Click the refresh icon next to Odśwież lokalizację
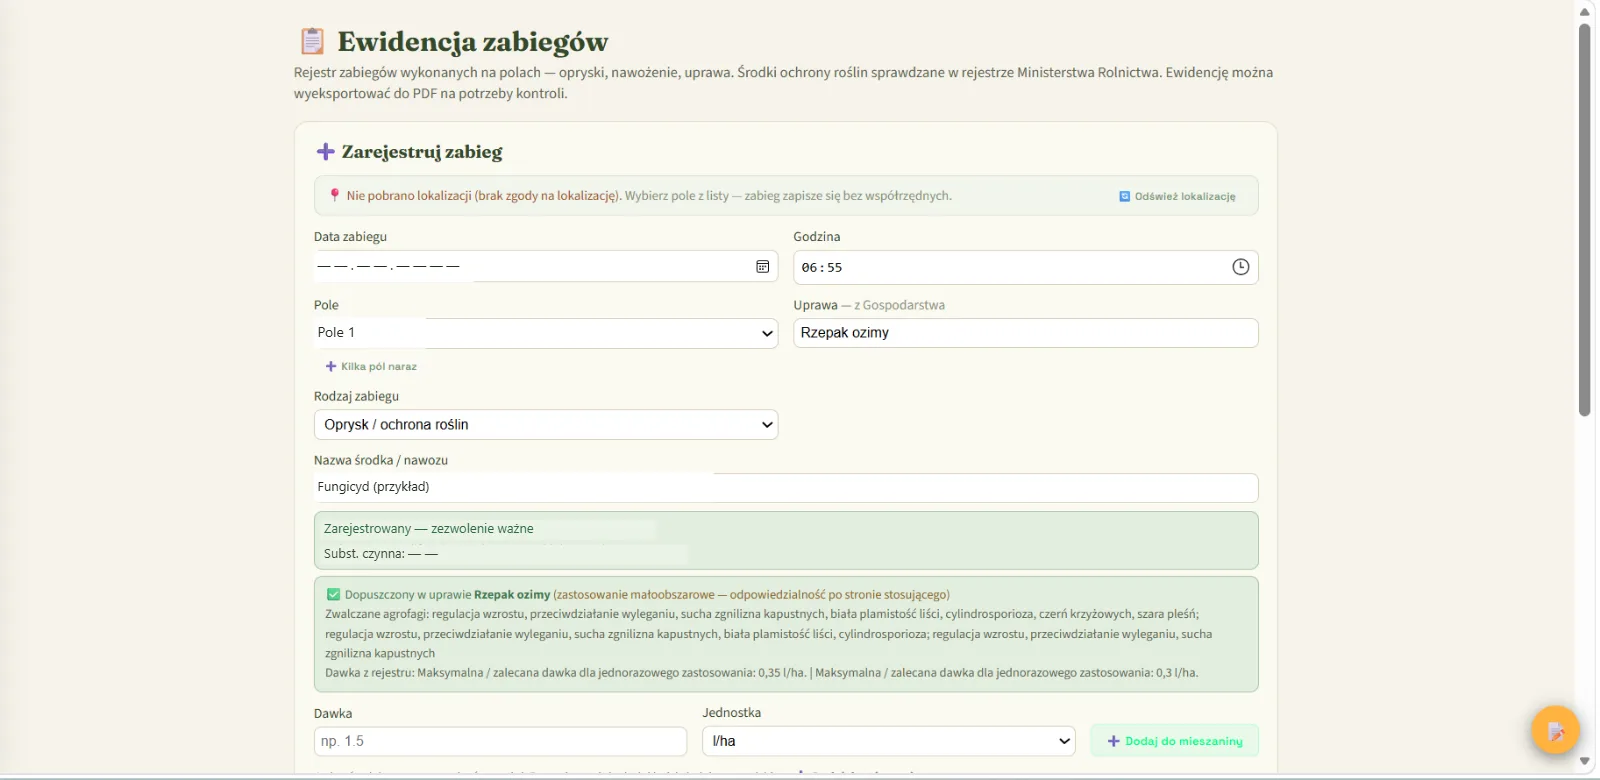This screenshot has width=1600, height=780. tap(1125, 196)
